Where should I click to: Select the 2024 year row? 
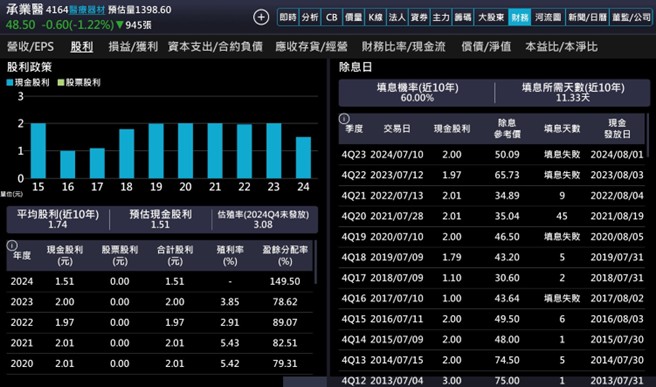[159, 281]
